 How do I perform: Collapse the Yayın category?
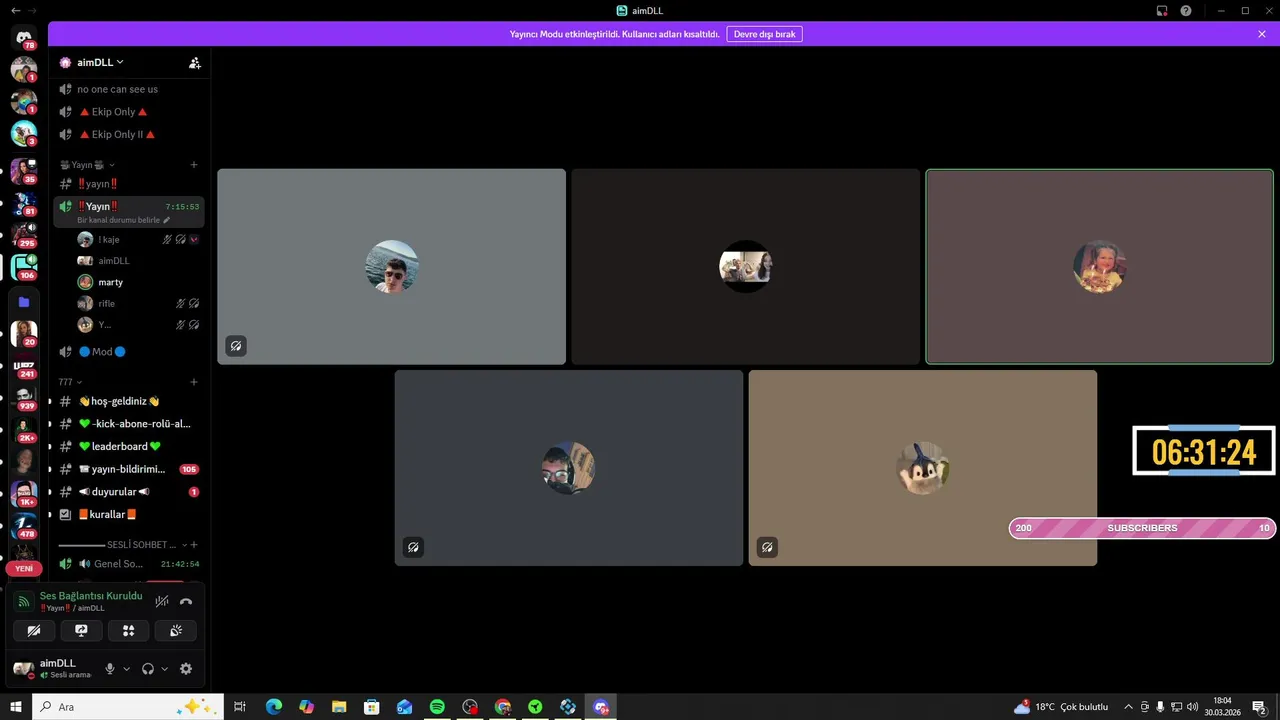click(x=86, y=165)
